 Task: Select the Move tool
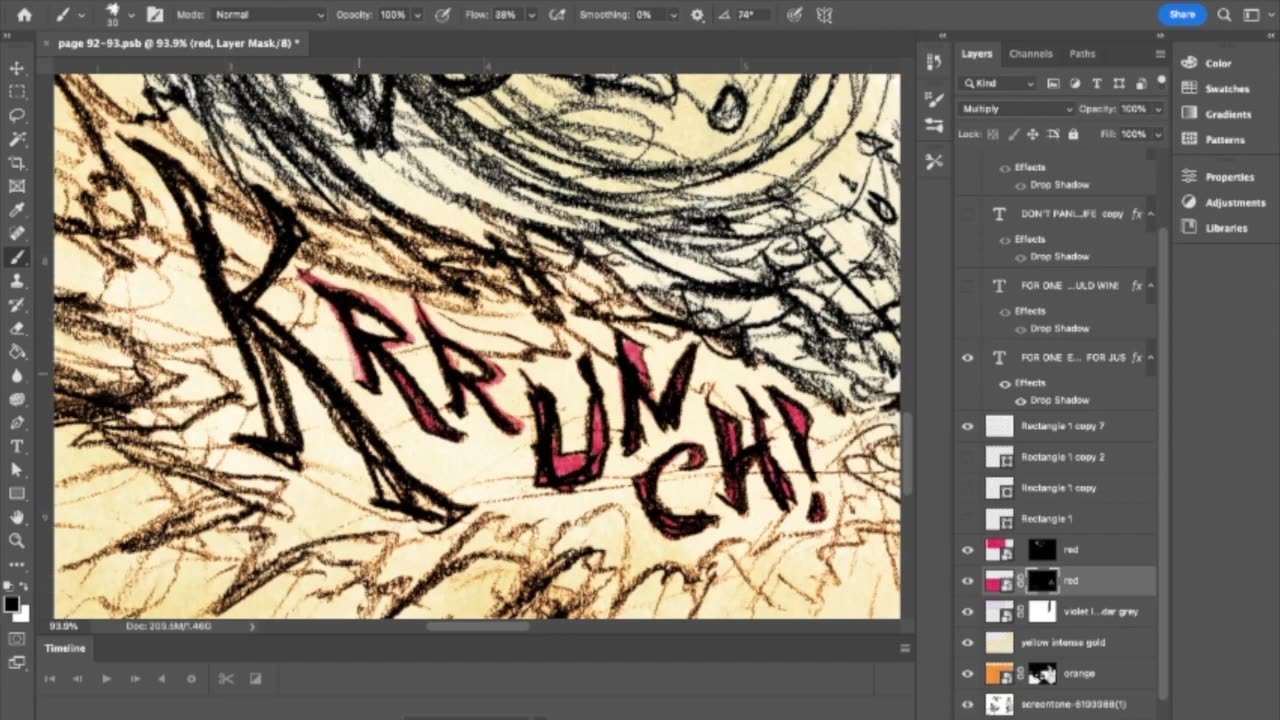(x=17, y=68)
